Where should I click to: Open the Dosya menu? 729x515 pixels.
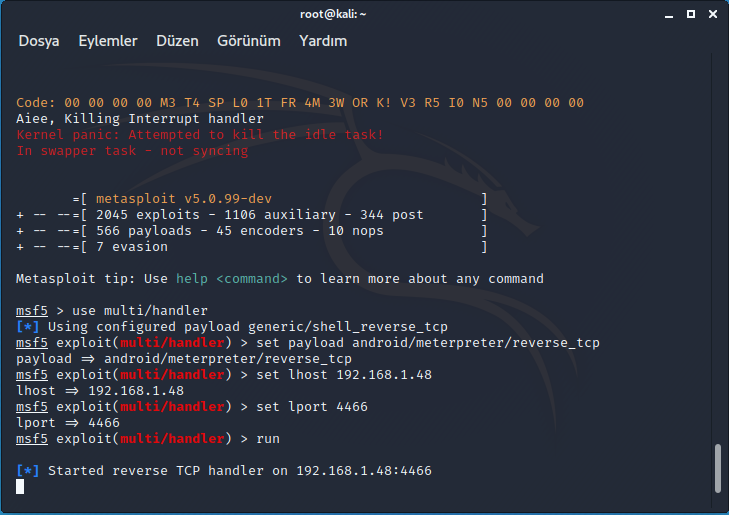click(39, 41)
